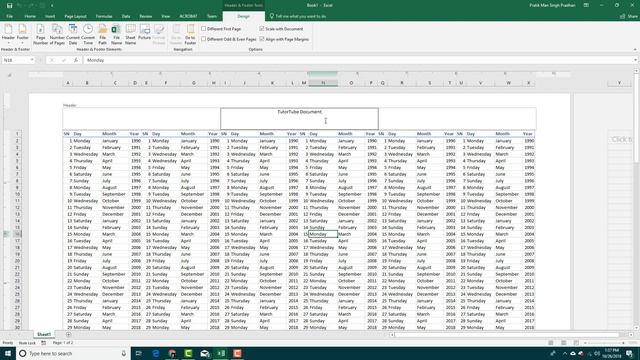Collapse the ribbon with the arrow
The width and height of the screenshot is (640, 360).
coord(635,49)
